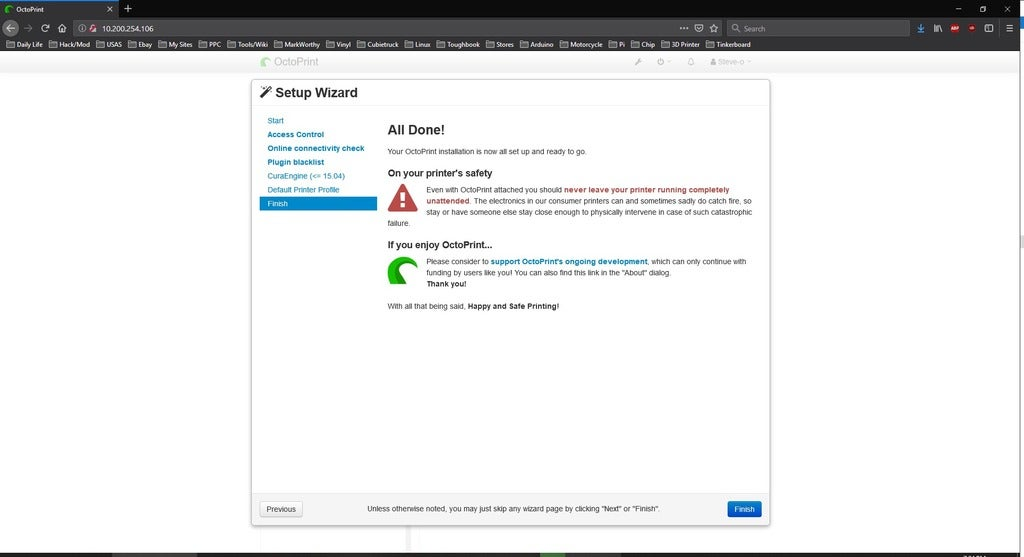Open the My Sites bookmark folder
1024x557 pixels.
click(175, 44)
